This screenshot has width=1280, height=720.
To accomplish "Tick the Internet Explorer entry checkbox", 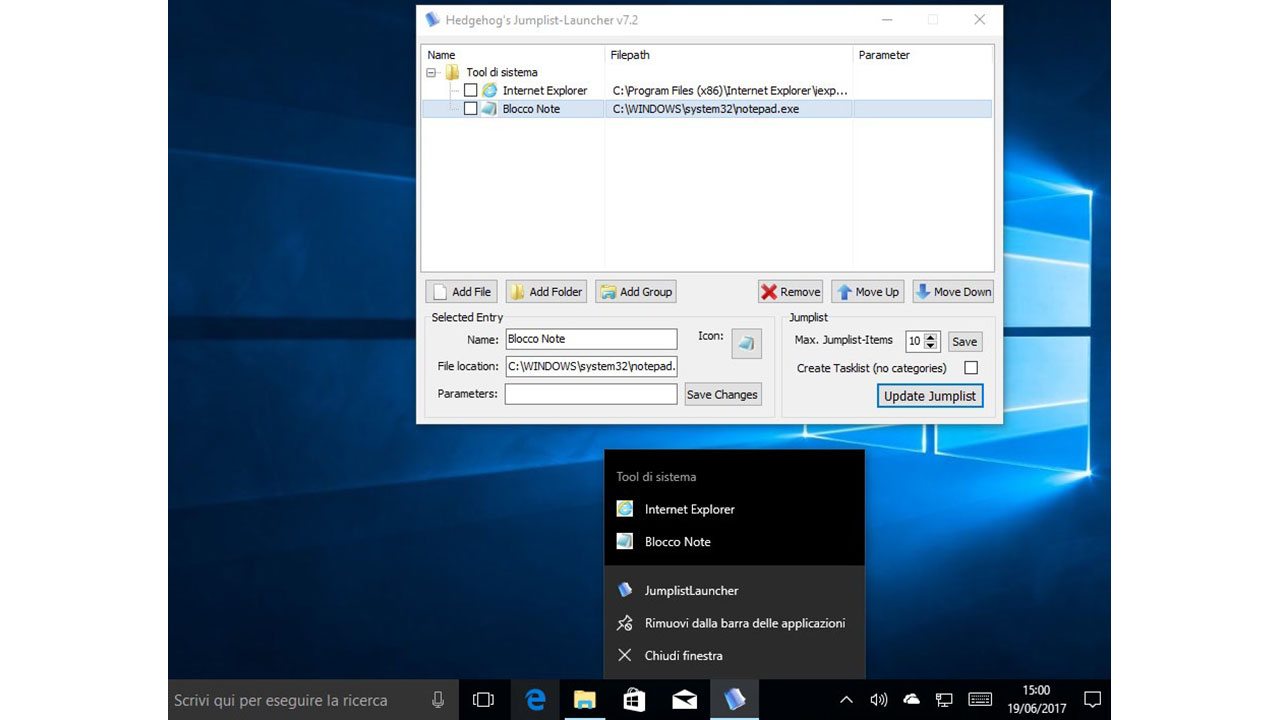I will click(470, 91).
